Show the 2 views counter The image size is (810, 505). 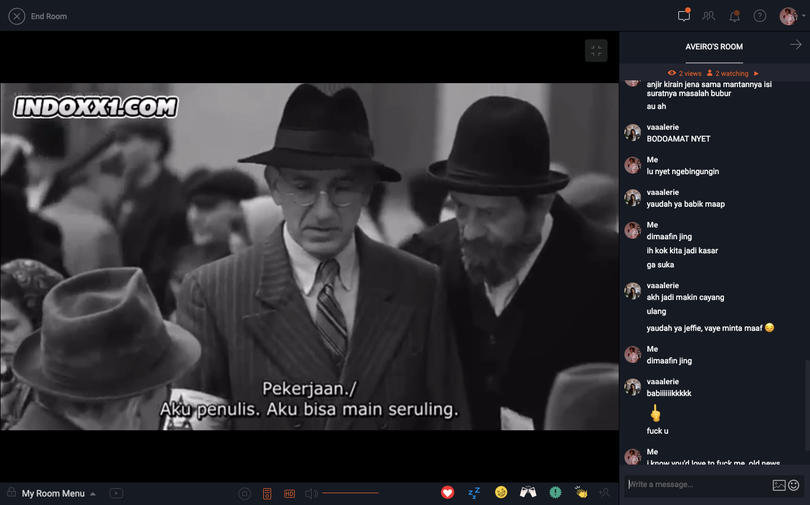tap(684, 73)
